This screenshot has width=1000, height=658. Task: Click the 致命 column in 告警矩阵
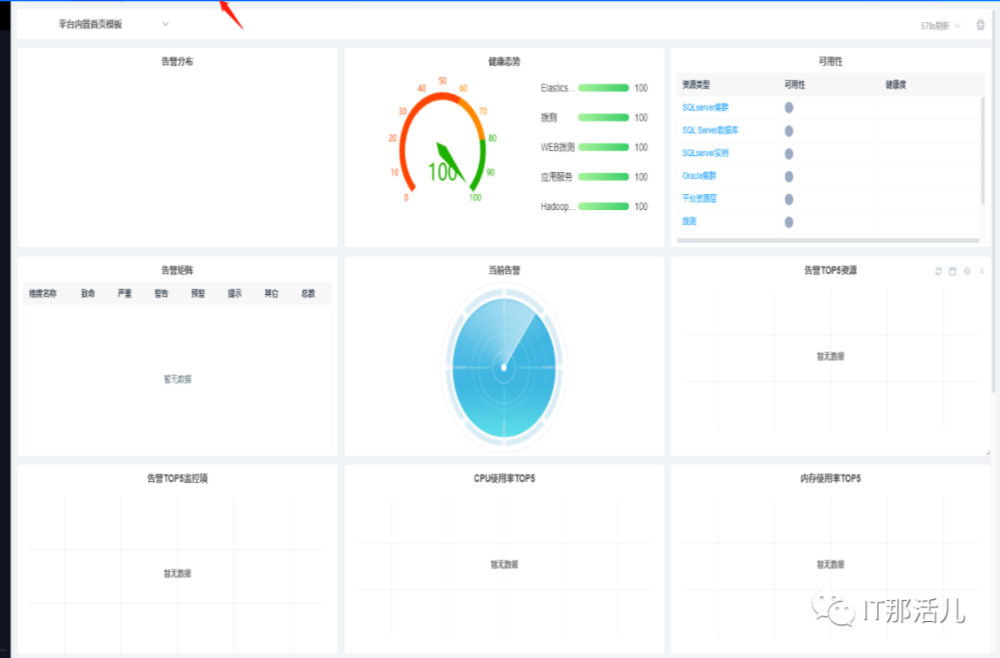88,293
